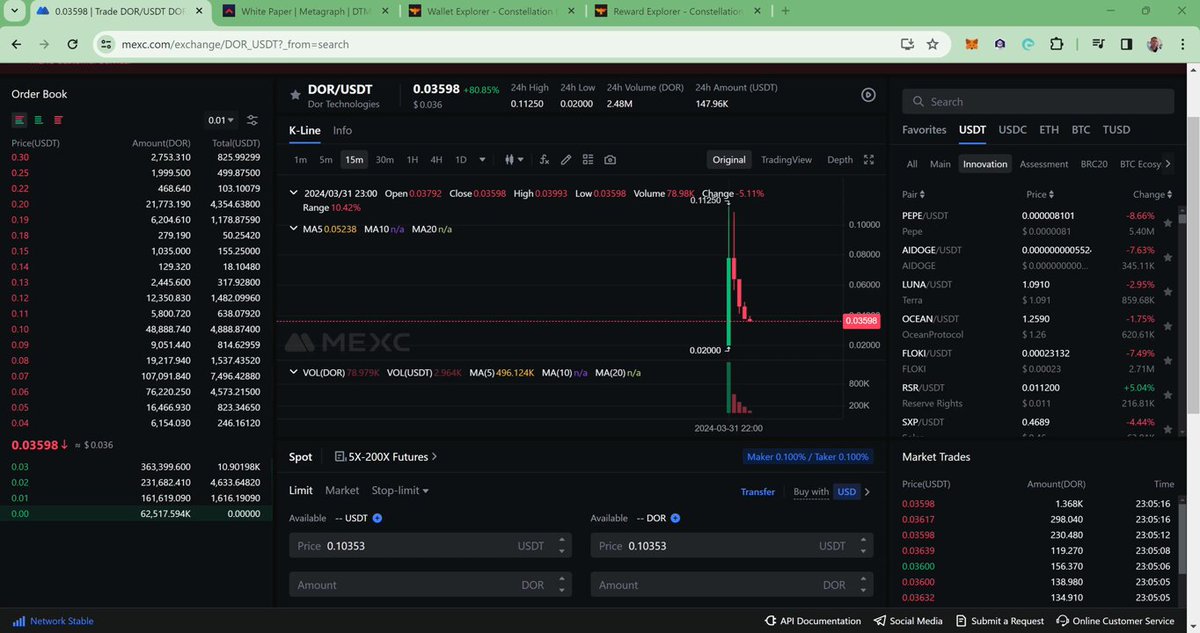Add DOR funds with plus icon

point(675,518)
